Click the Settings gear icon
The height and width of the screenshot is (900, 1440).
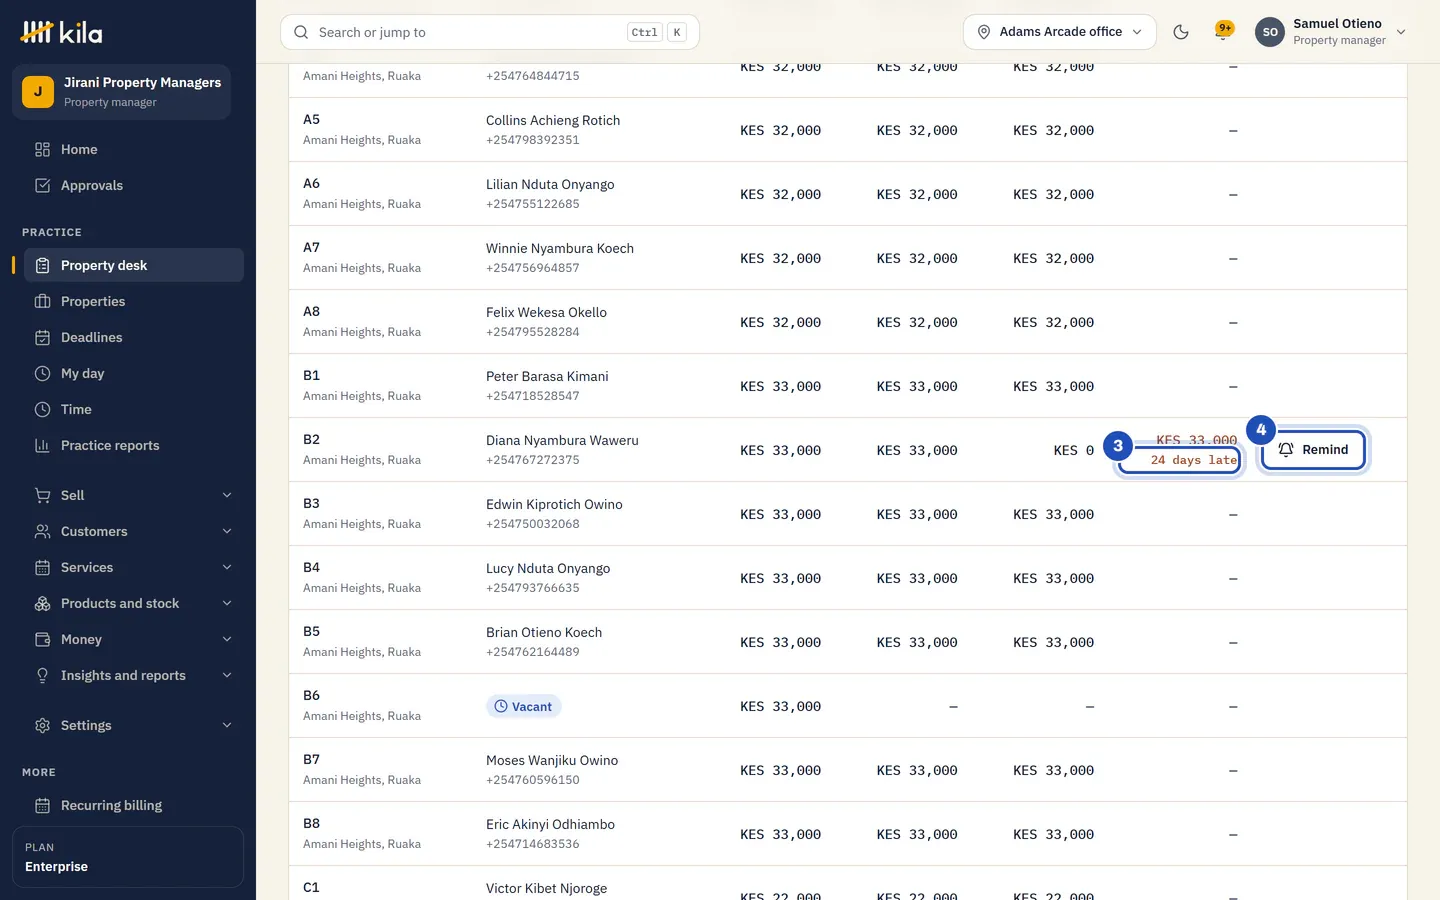coord(42,726)
